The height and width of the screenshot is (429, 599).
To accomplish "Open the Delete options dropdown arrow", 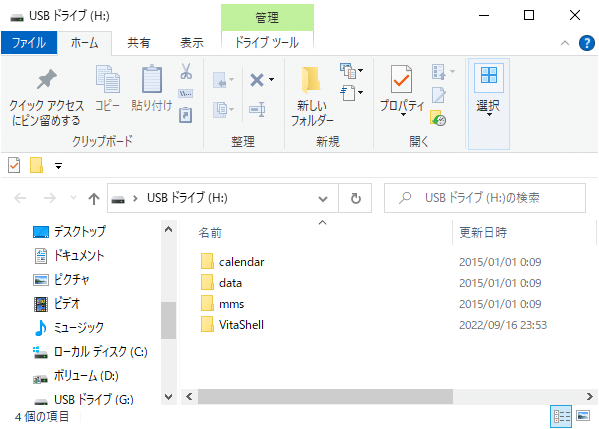I will click(271, 79).
